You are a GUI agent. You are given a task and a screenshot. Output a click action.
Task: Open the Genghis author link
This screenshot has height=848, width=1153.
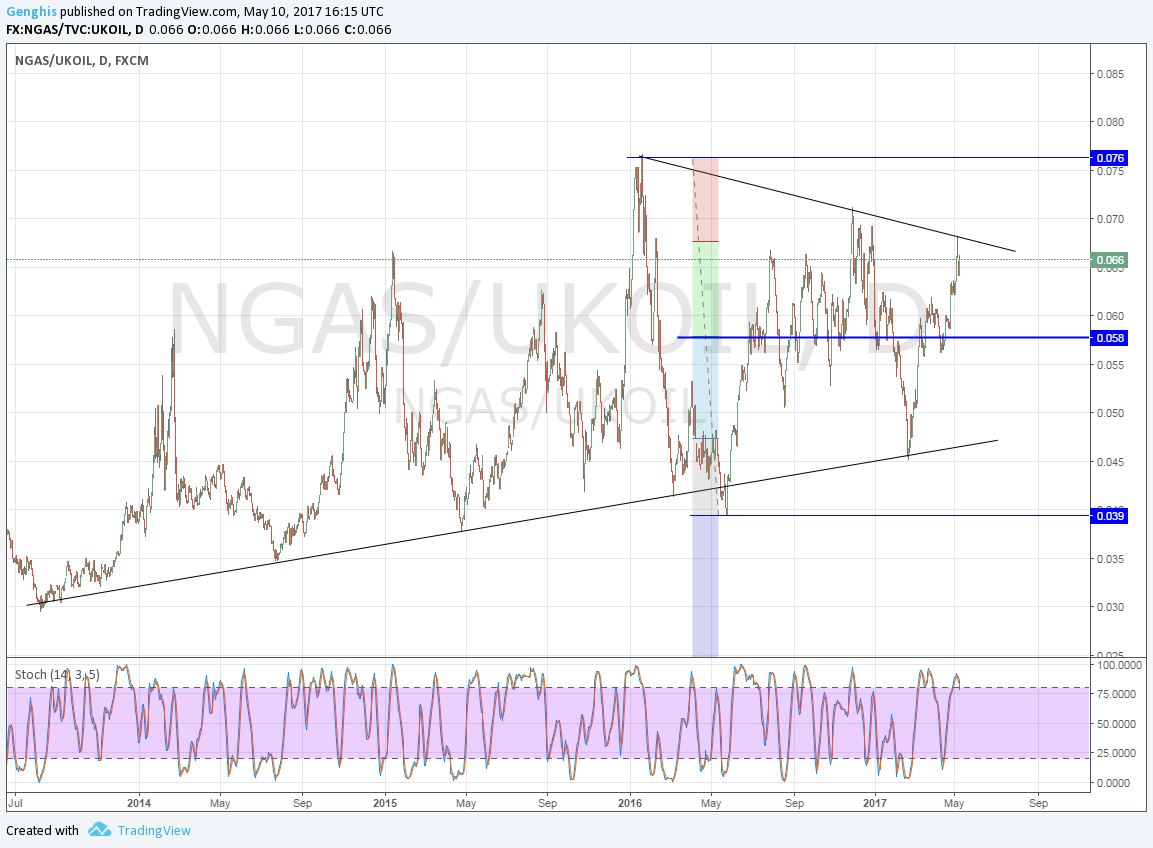tap(32, 12)
